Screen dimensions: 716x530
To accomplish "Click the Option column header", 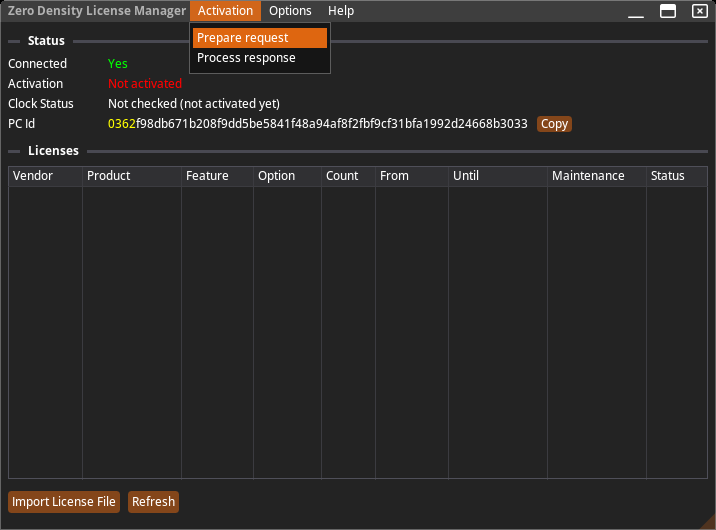I will [287, 176].
